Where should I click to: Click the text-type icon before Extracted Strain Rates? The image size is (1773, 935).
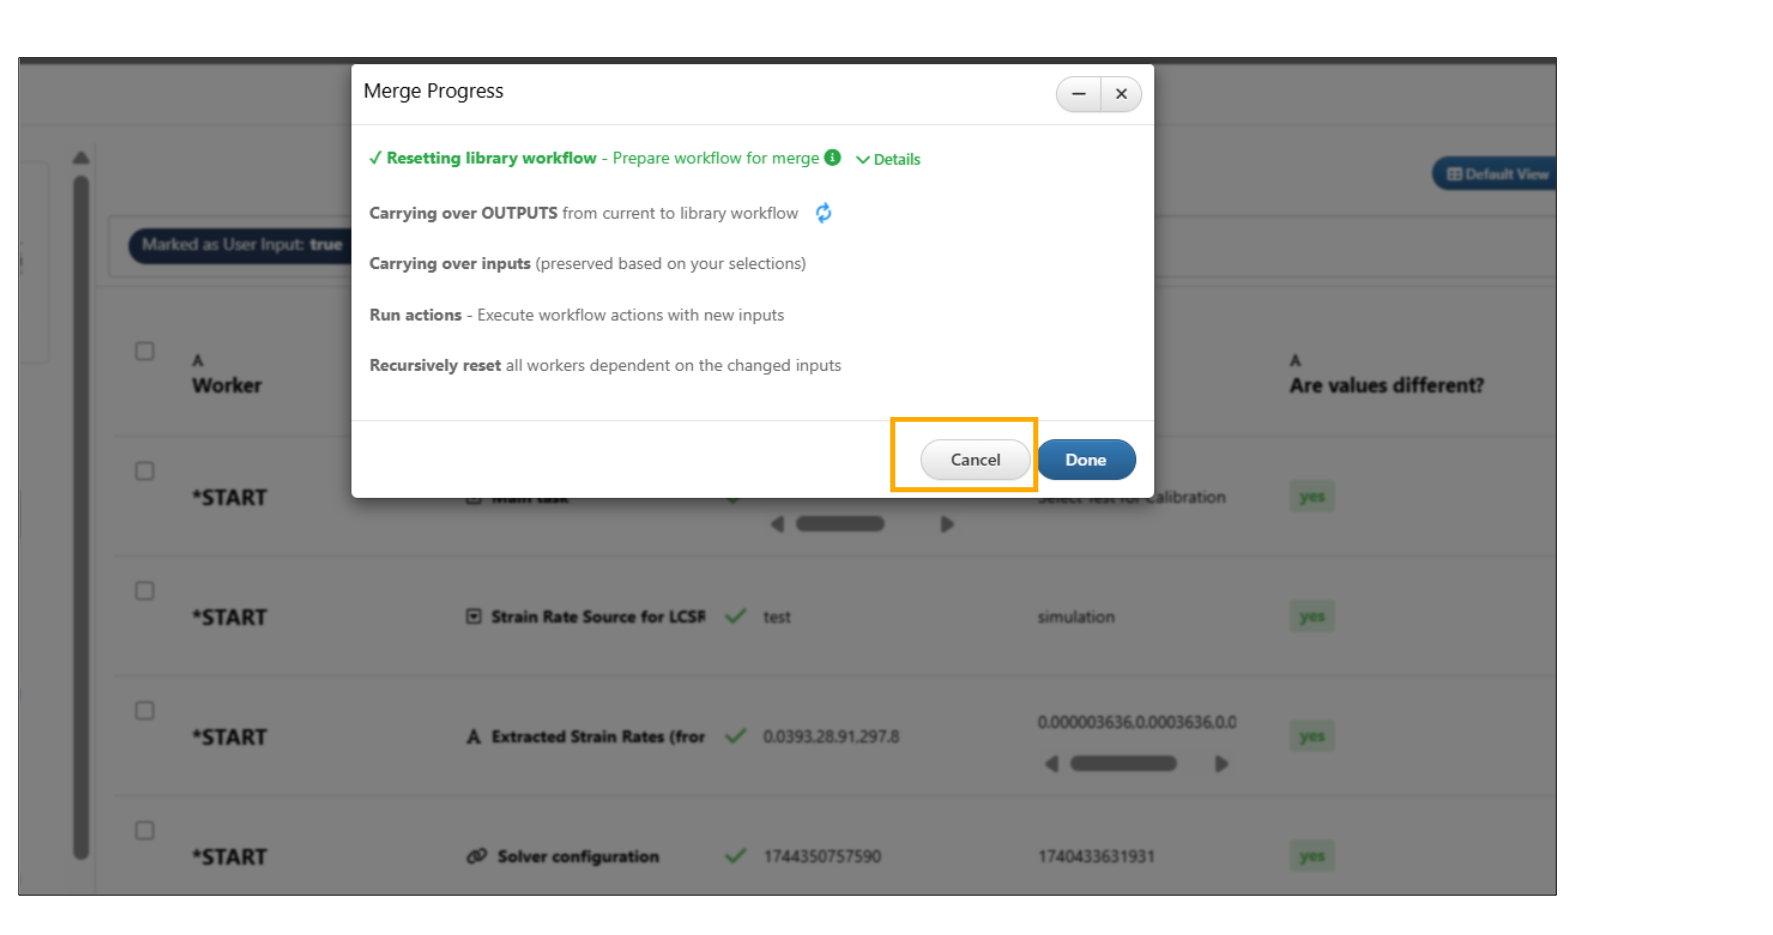[x=474, y=736]
